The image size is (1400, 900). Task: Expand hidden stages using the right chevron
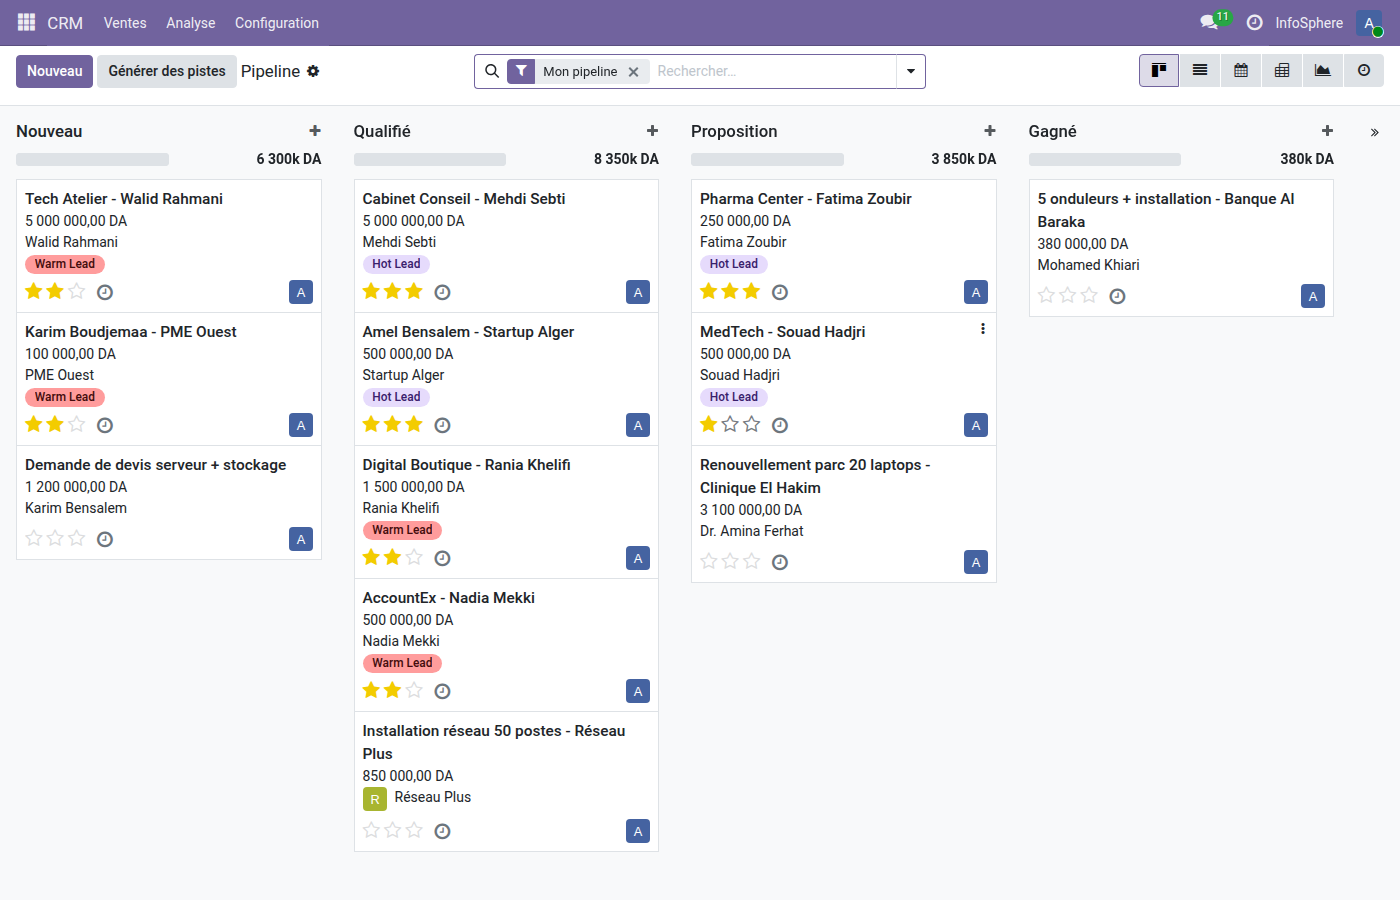tap(1375, 131)
